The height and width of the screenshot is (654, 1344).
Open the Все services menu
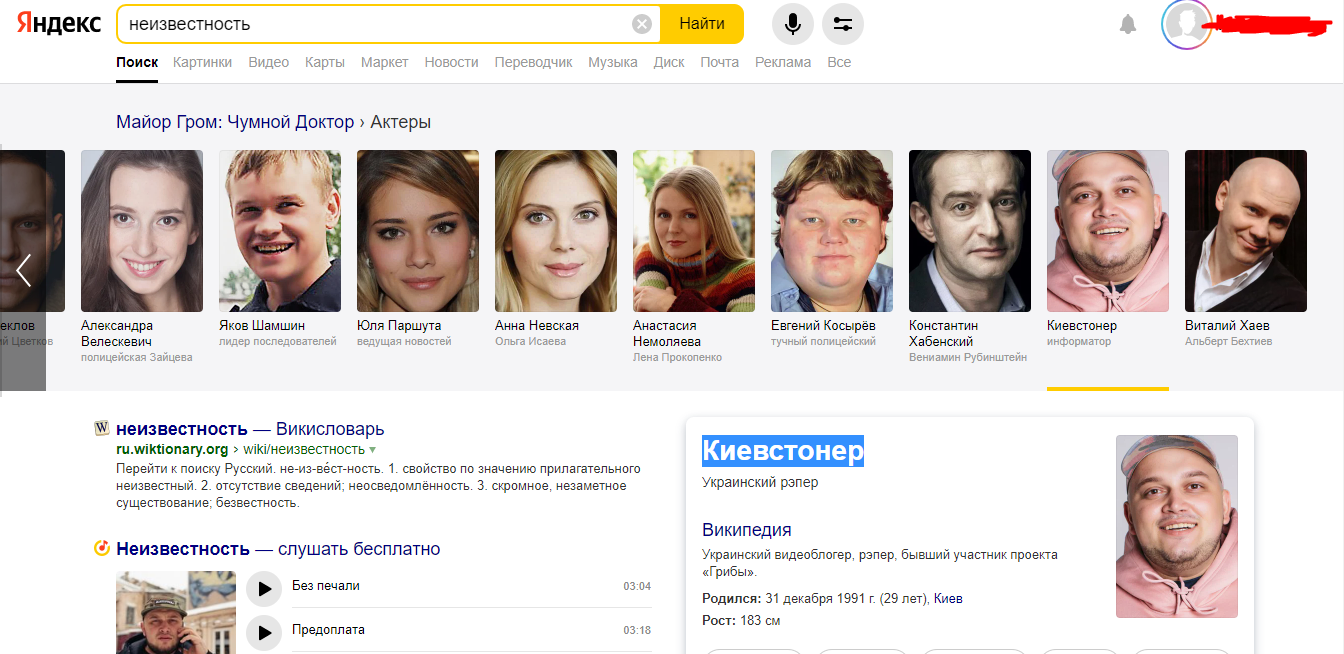point(839,62)
